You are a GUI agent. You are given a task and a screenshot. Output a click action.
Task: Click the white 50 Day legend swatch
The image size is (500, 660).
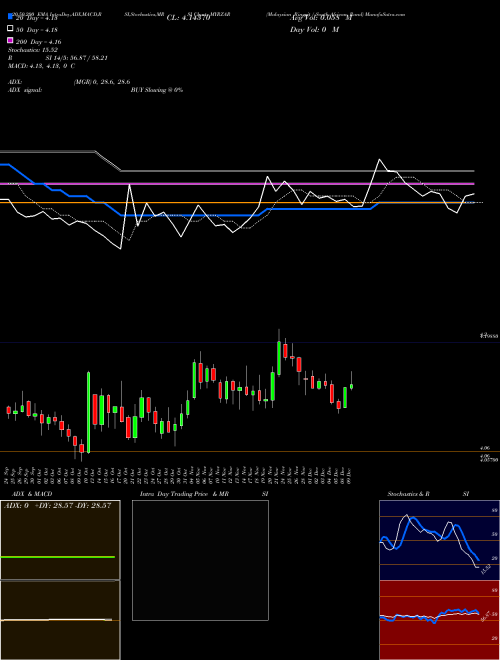[10, 29]
